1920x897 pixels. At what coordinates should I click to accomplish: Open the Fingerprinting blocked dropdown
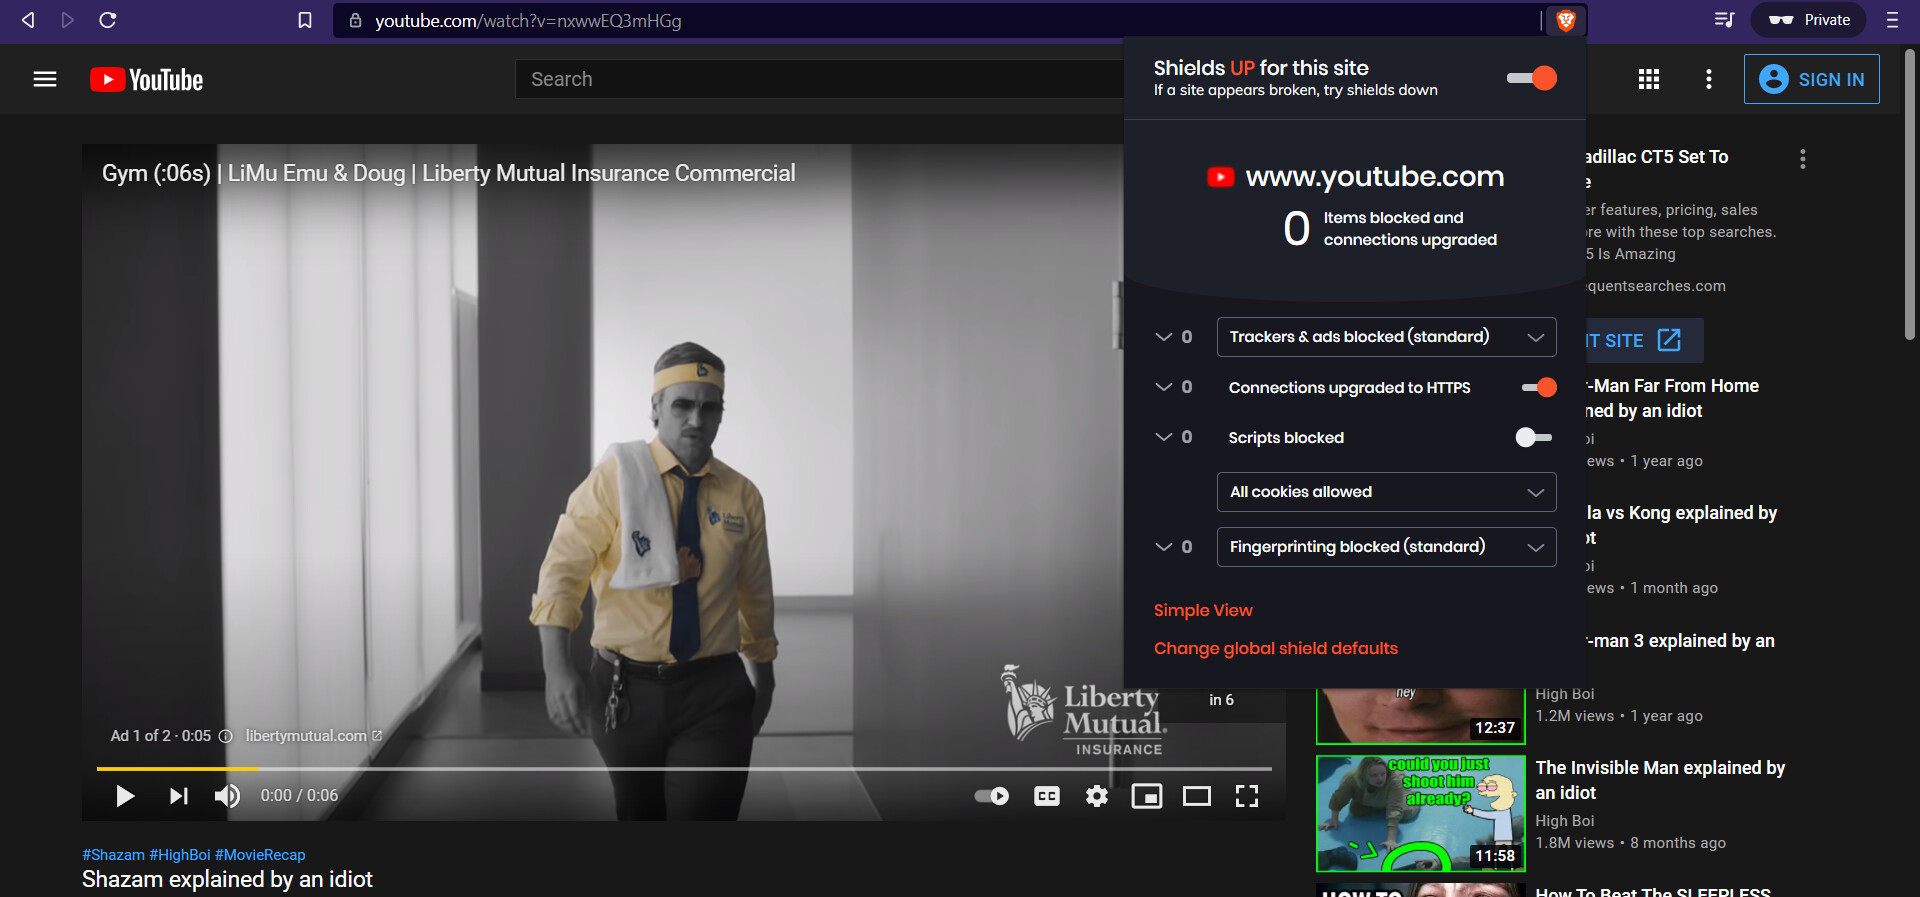point(1386,547)
